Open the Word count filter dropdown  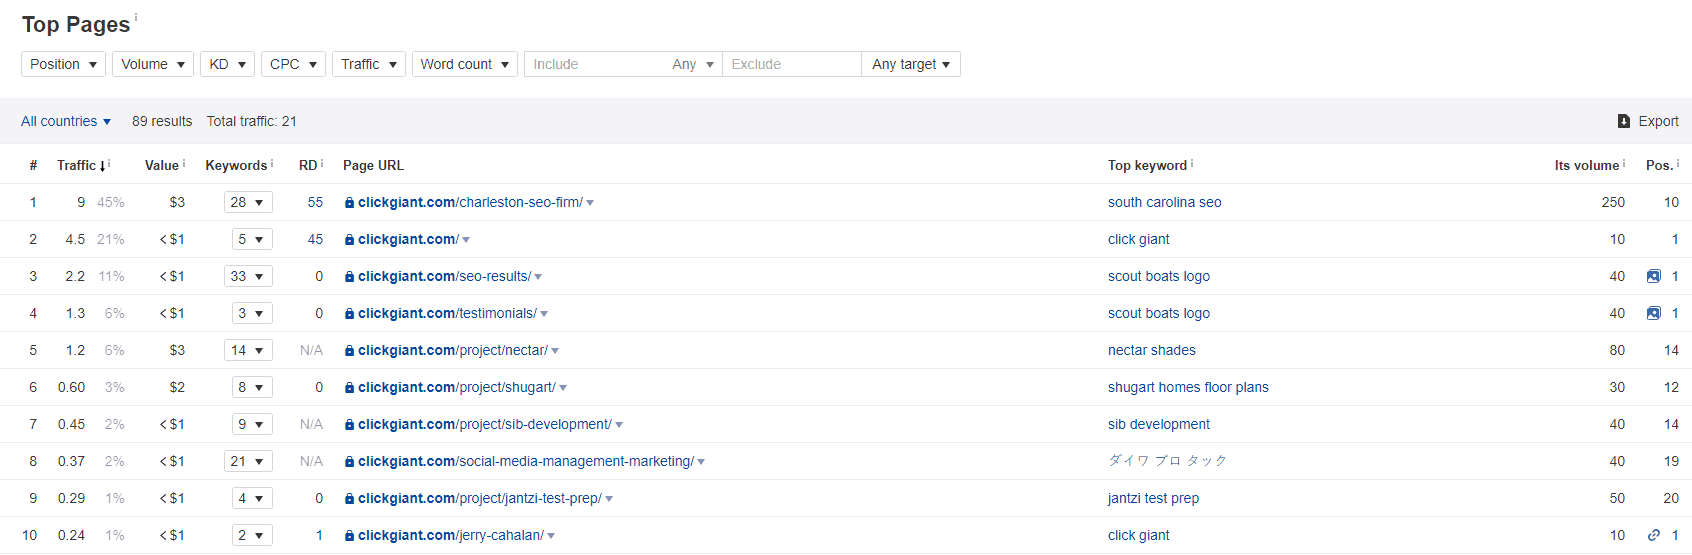(x=465, y=64)
